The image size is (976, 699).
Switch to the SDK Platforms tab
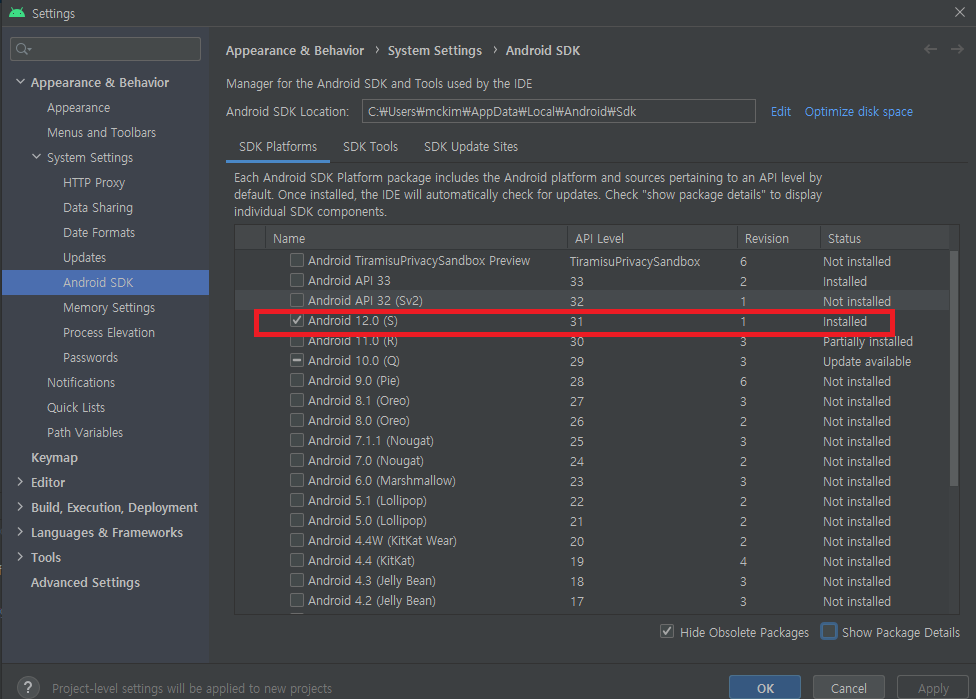point(278,147)
